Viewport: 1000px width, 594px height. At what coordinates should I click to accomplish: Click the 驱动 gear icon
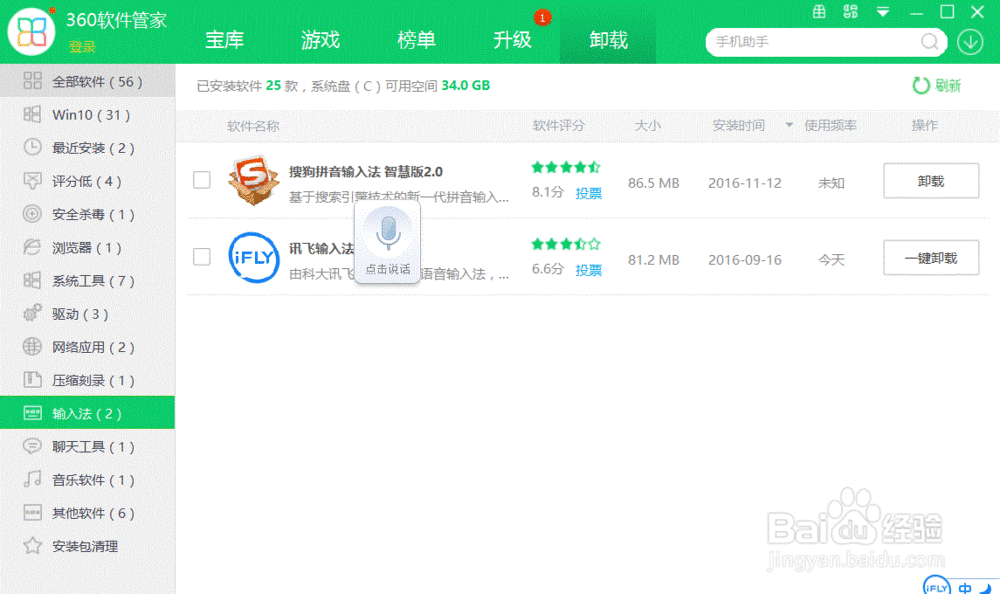click(32, 313)
